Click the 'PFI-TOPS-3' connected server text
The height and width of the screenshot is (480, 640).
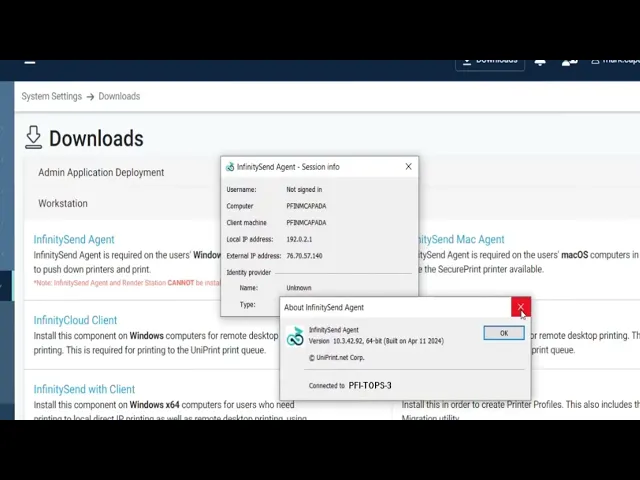(370, 385)
